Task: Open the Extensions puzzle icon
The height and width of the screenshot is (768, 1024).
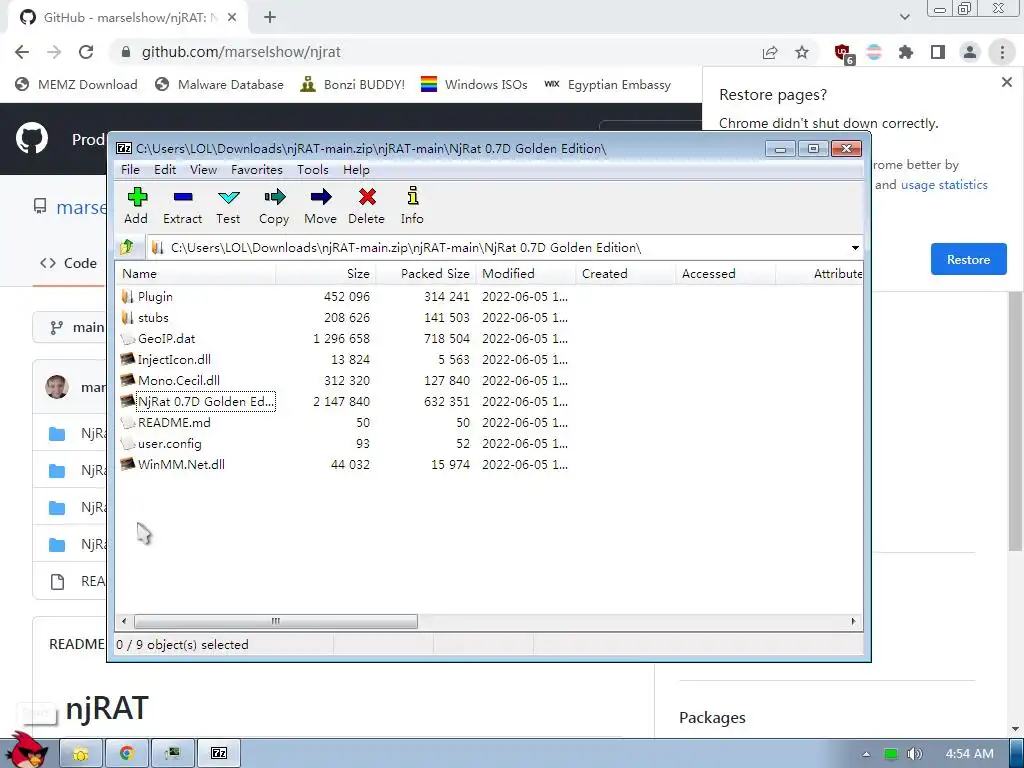Action: point(906,52)
